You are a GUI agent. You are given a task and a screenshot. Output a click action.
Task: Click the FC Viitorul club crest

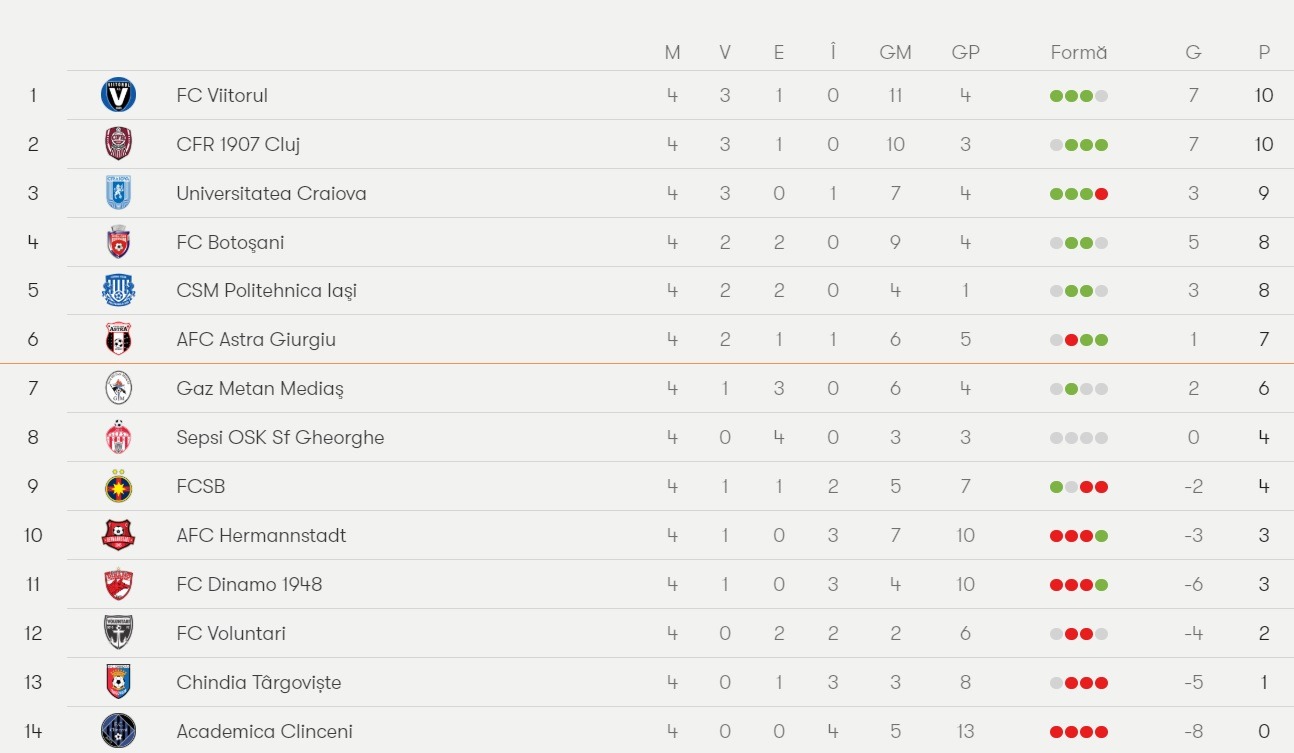click(x=118, y=95)
